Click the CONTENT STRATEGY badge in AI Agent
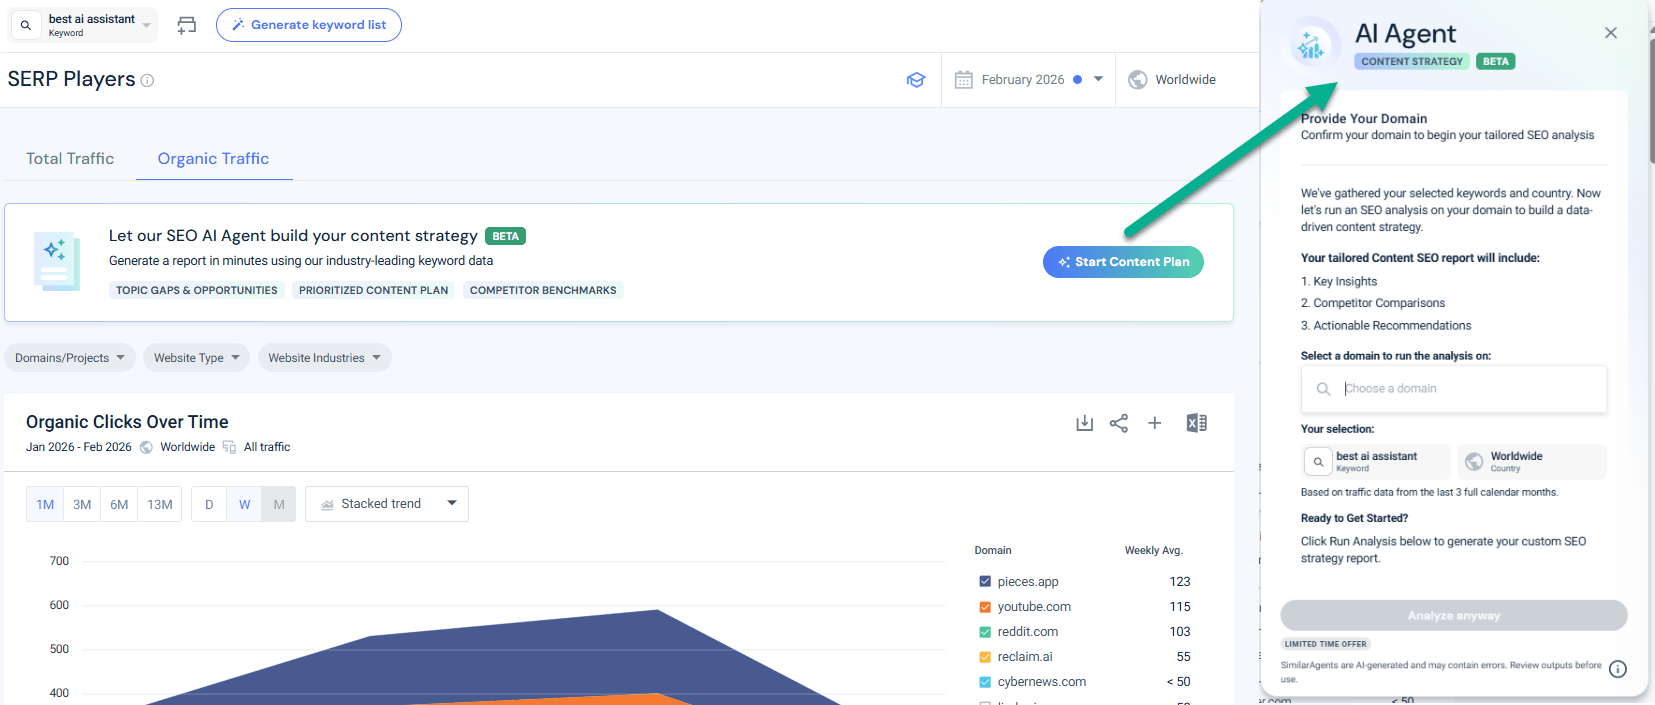1655x705 pixels. point(1412,61)
